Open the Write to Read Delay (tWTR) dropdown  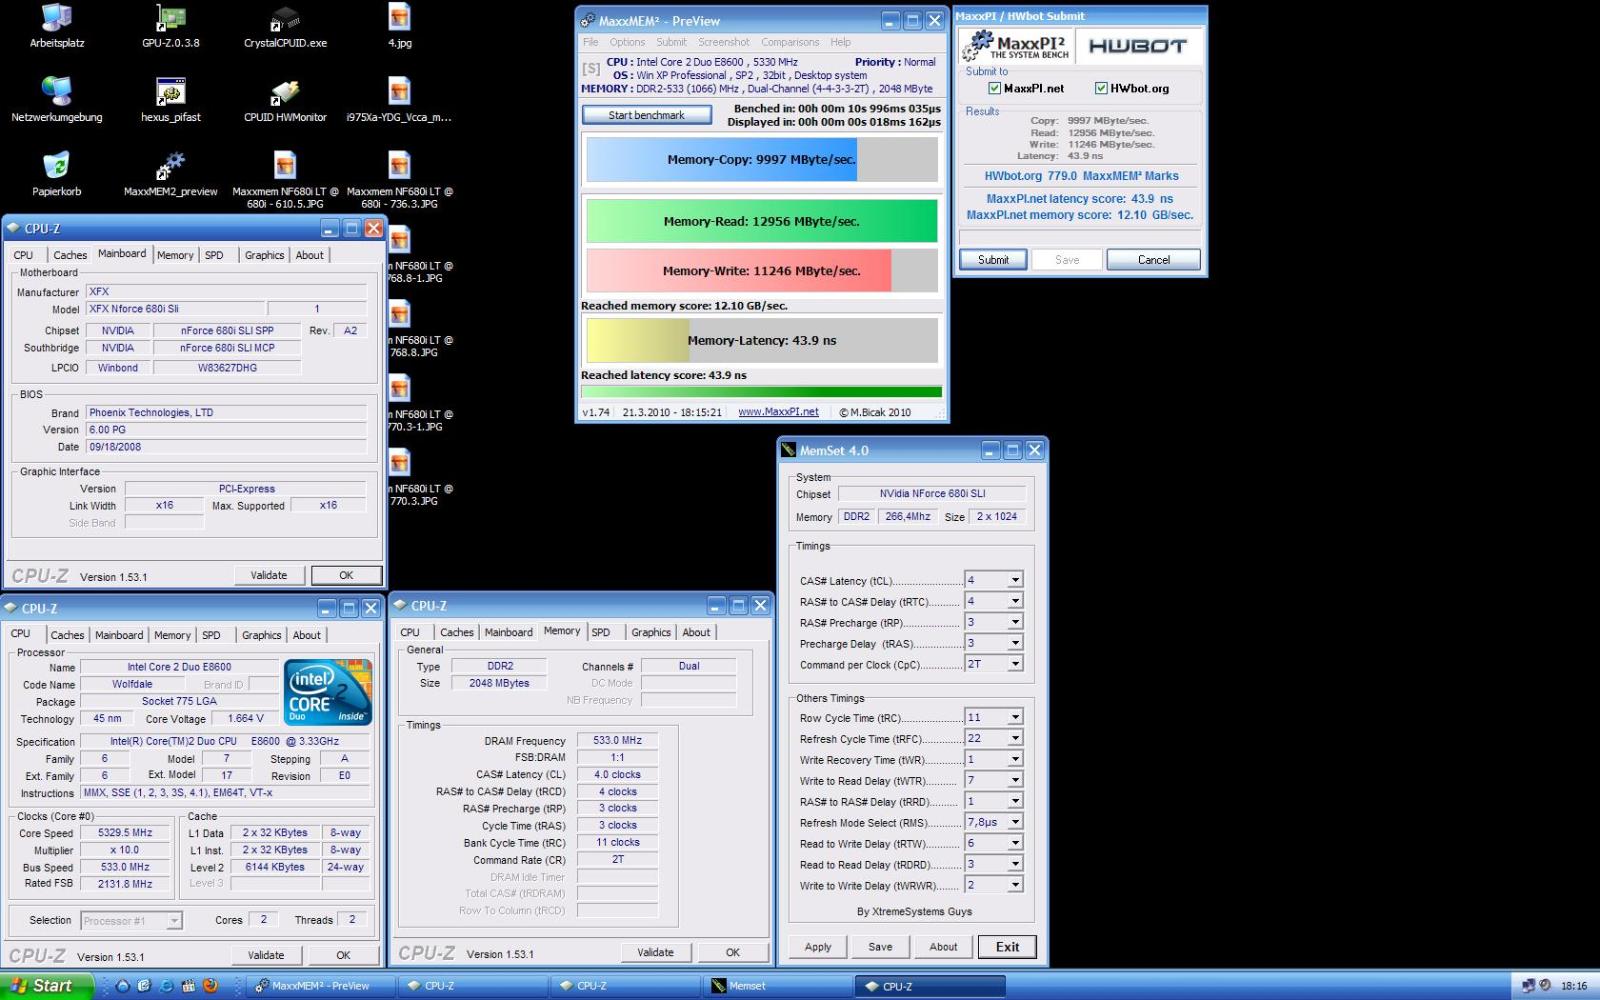[x=1015, y=780]
